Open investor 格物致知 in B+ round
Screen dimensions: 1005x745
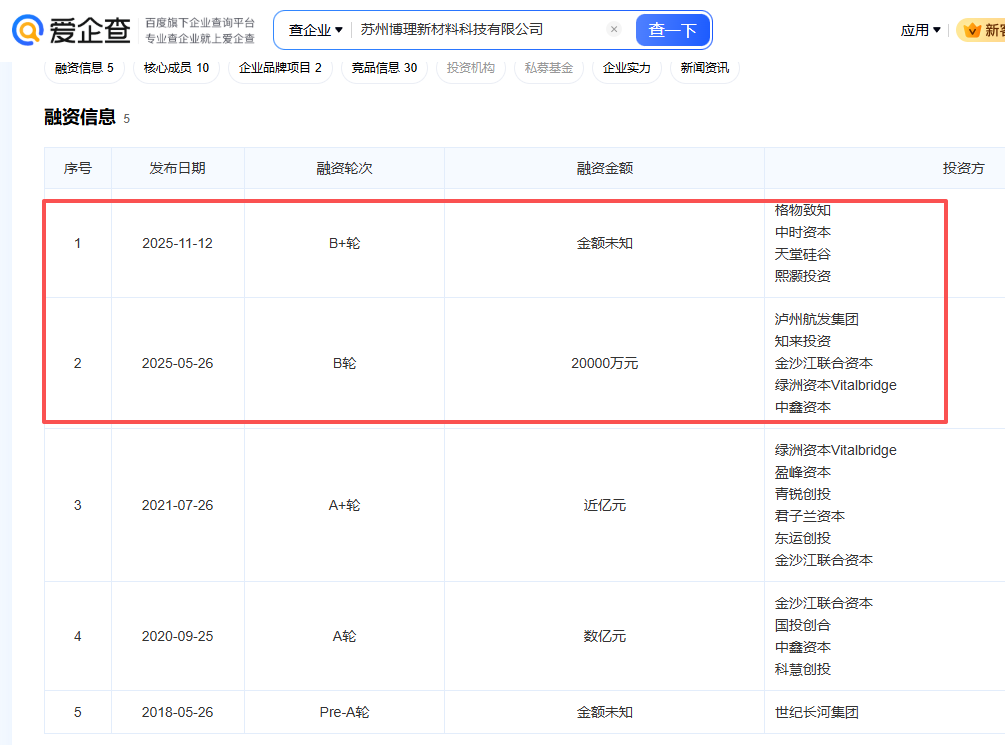point(802,210)
